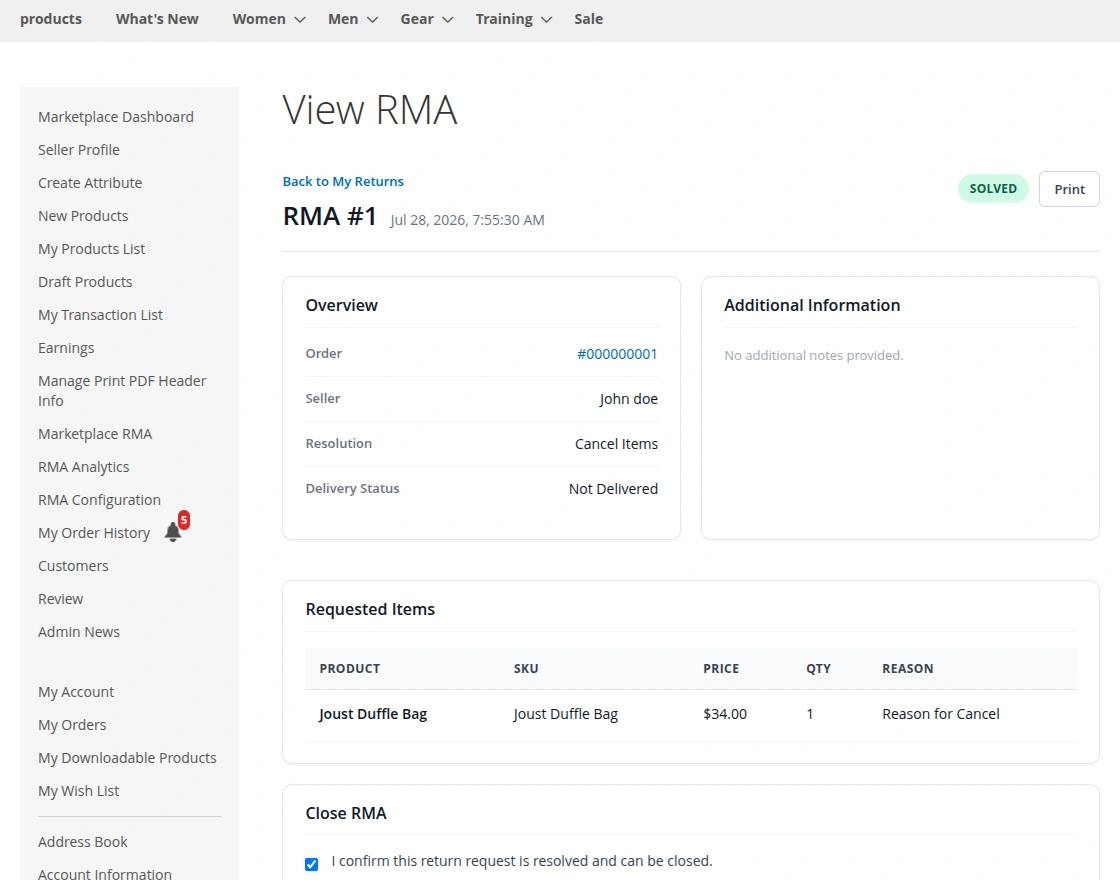
Task: Open My Order History in sidebar
Action: click(x=94, y=533)
